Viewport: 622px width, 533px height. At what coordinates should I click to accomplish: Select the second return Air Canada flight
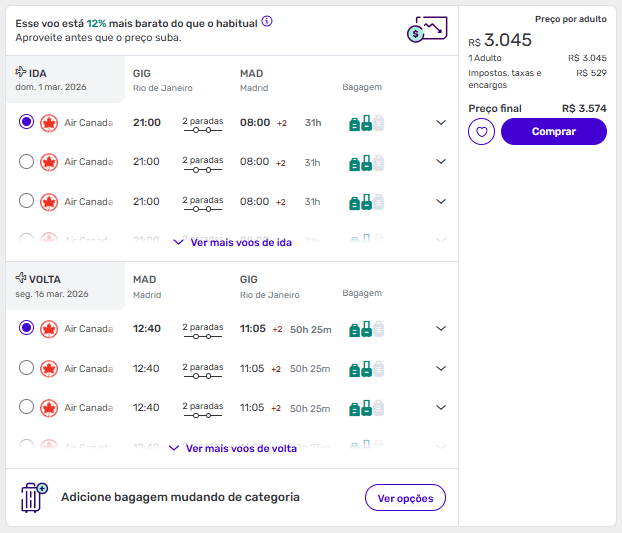pyautogui.click(x=26, y=368)
